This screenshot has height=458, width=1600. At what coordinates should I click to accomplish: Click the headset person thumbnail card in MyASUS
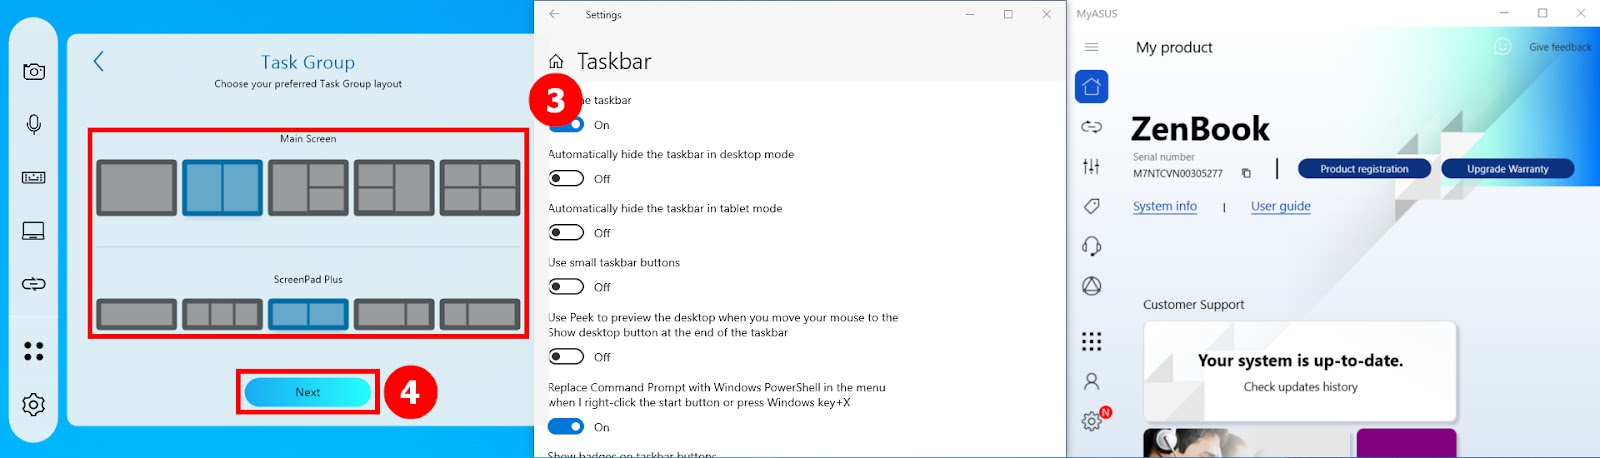pos(1246,443)
